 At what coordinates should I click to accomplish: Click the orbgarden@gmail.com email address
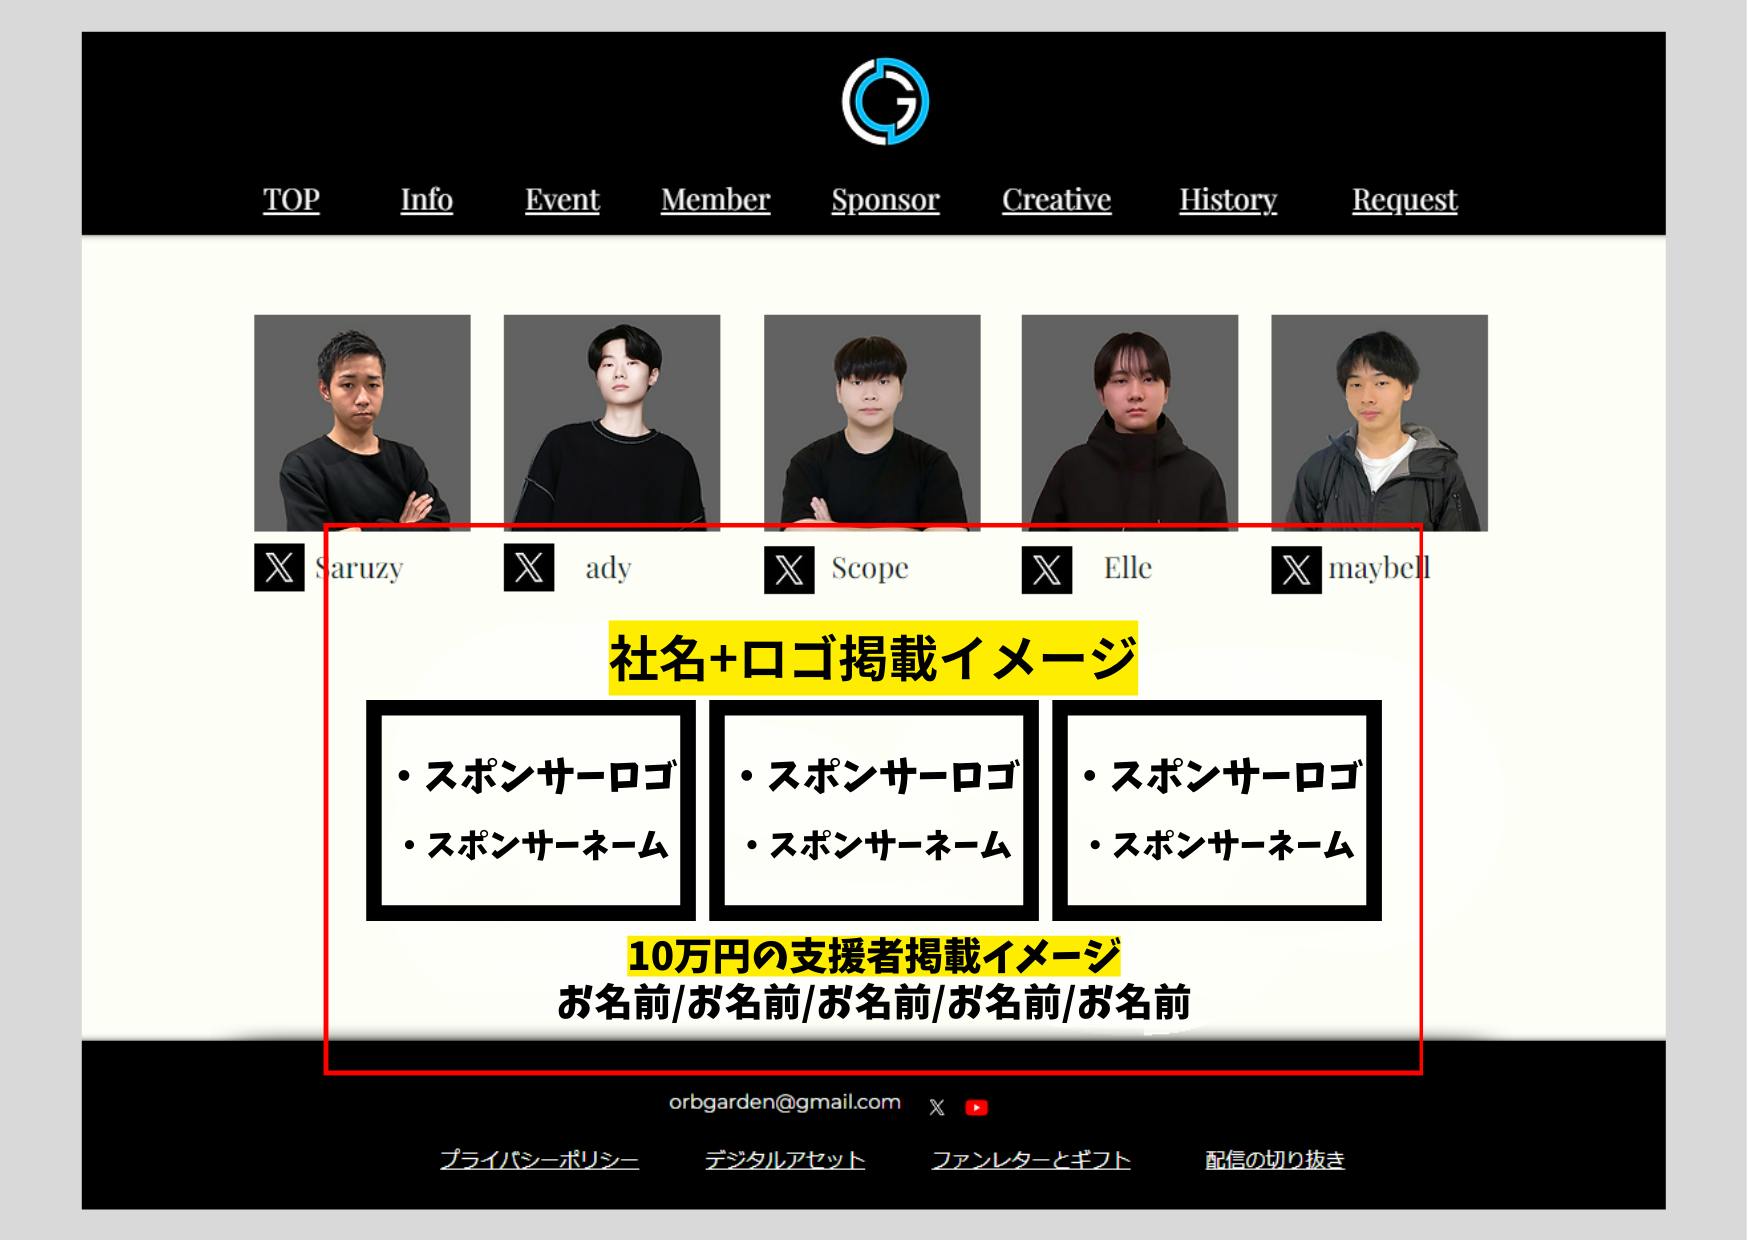point(785,1102)
